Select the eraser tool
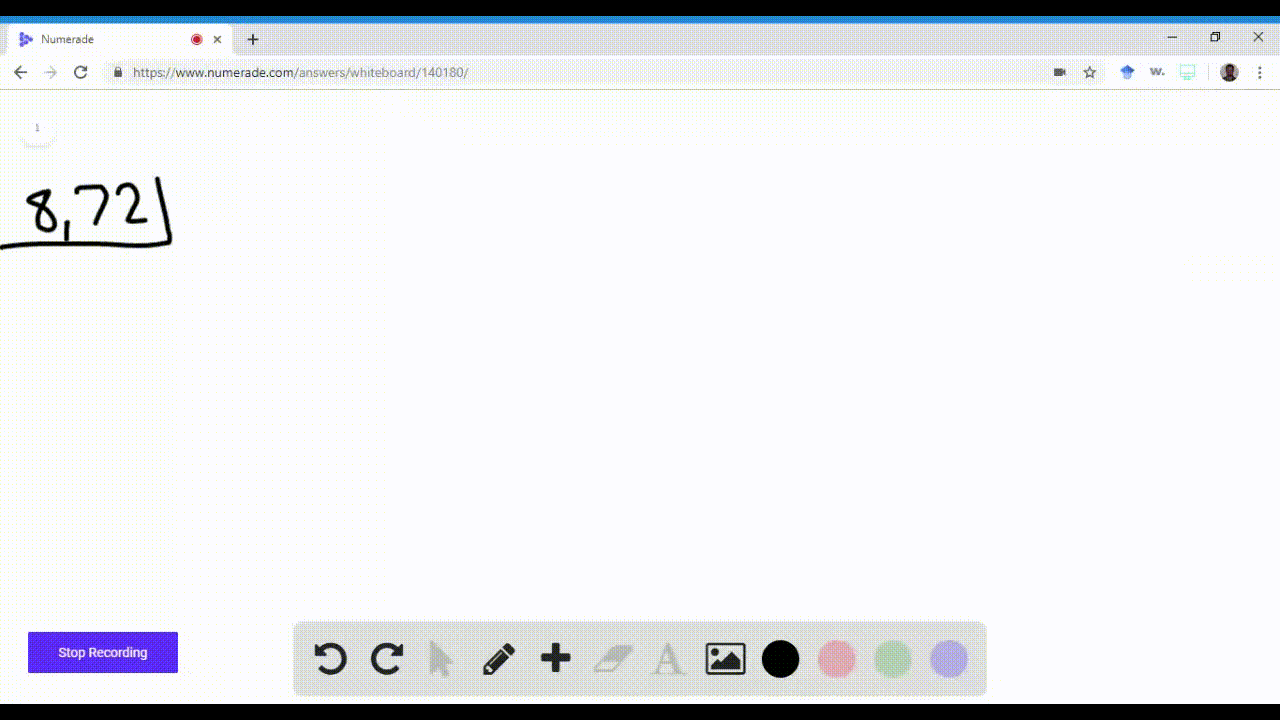The width and height of the screenshot is (1280, 720). [613, 659]
